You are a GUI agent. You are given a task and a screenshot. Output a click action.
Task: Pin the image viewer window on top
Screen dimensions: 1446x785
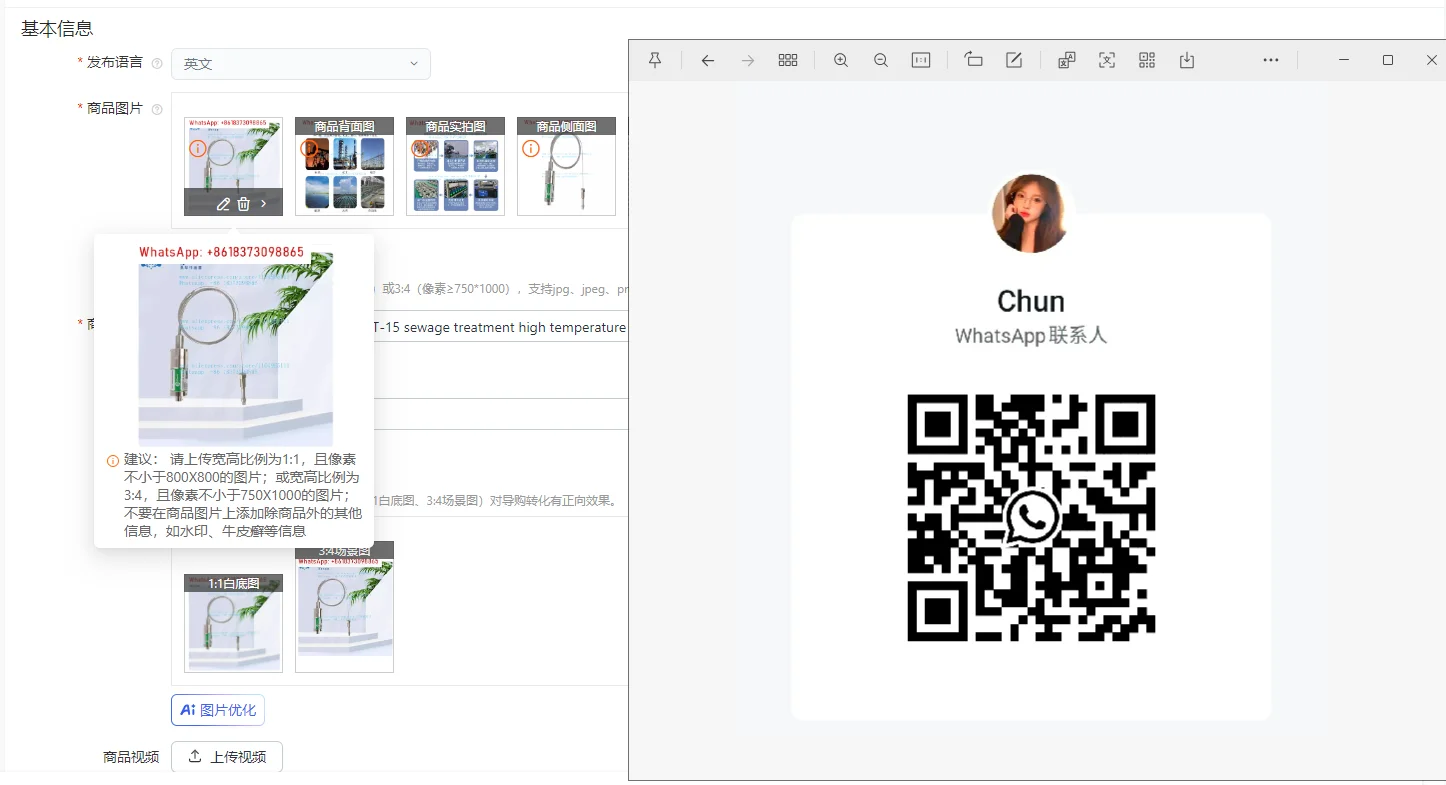pyautogui.click(x=655, y=60)
